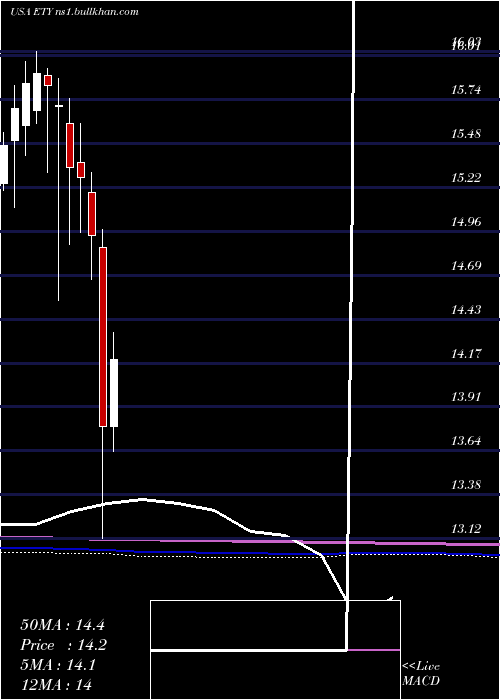
Task: Click the 15.74 price axis label
Action: point(466,90)
